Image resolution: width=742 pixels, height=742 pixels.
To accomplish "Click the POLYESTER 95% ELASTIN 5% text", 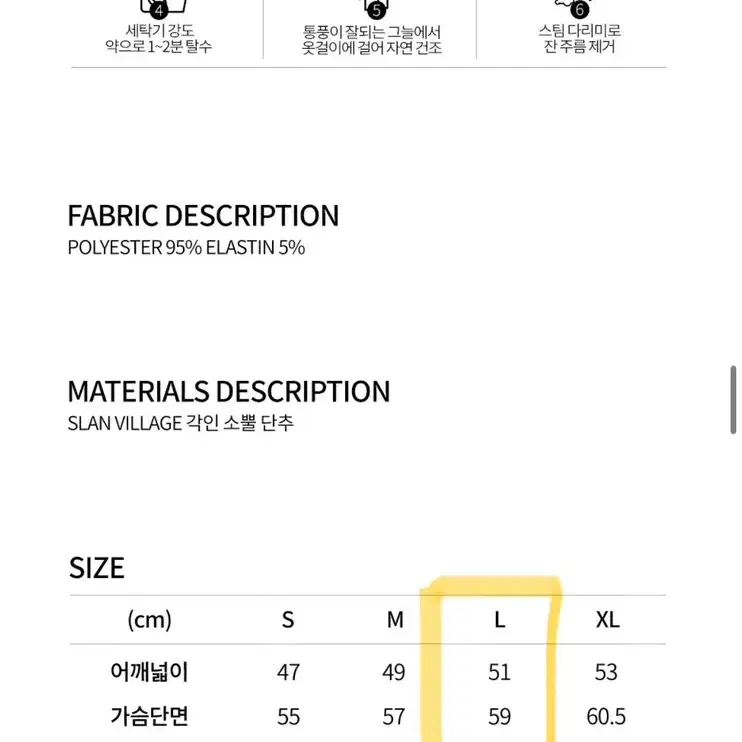I will [x=186, y=248].
